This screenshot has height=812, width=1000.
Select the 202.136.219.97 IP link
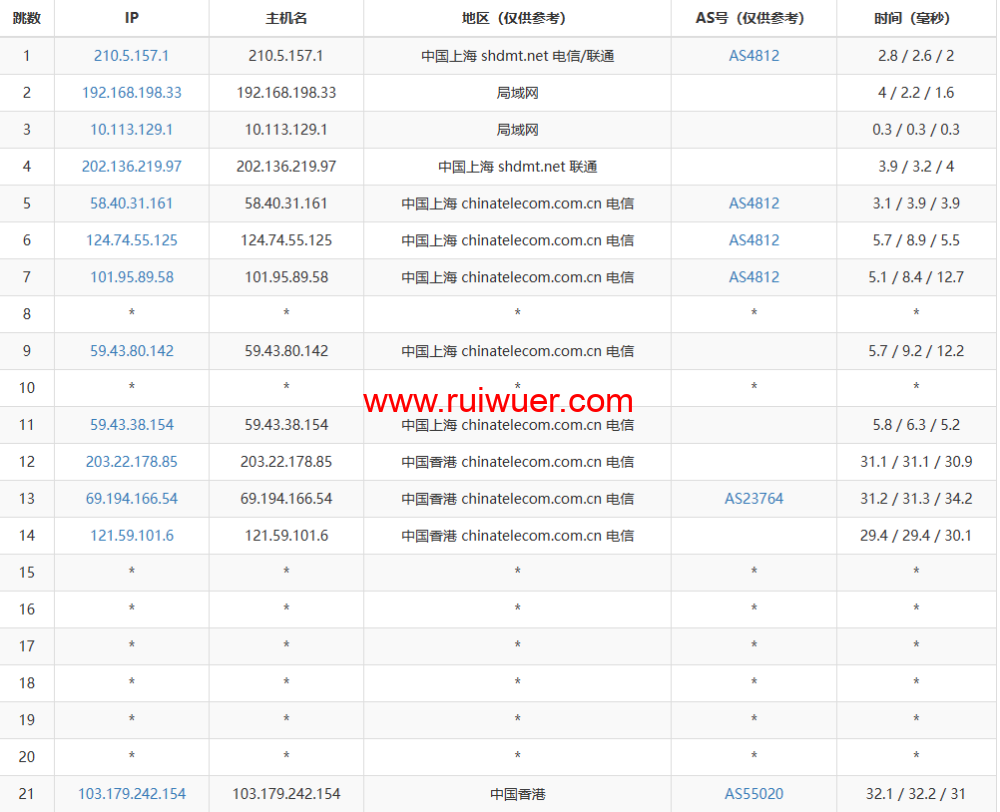coord(131,167)
